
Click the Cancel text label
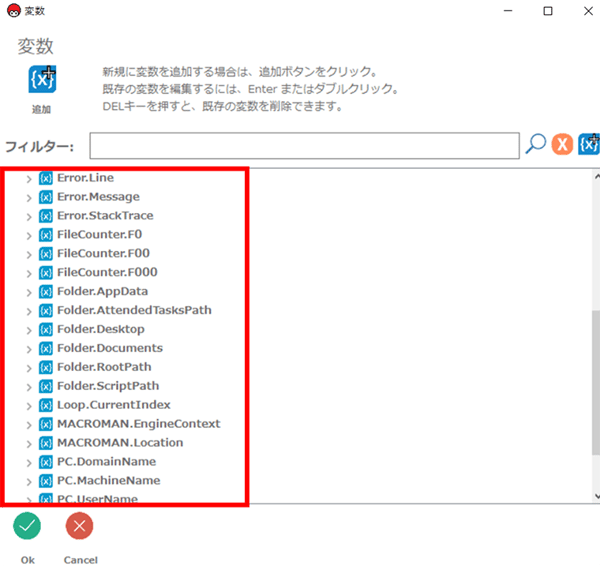pos(80,560)
